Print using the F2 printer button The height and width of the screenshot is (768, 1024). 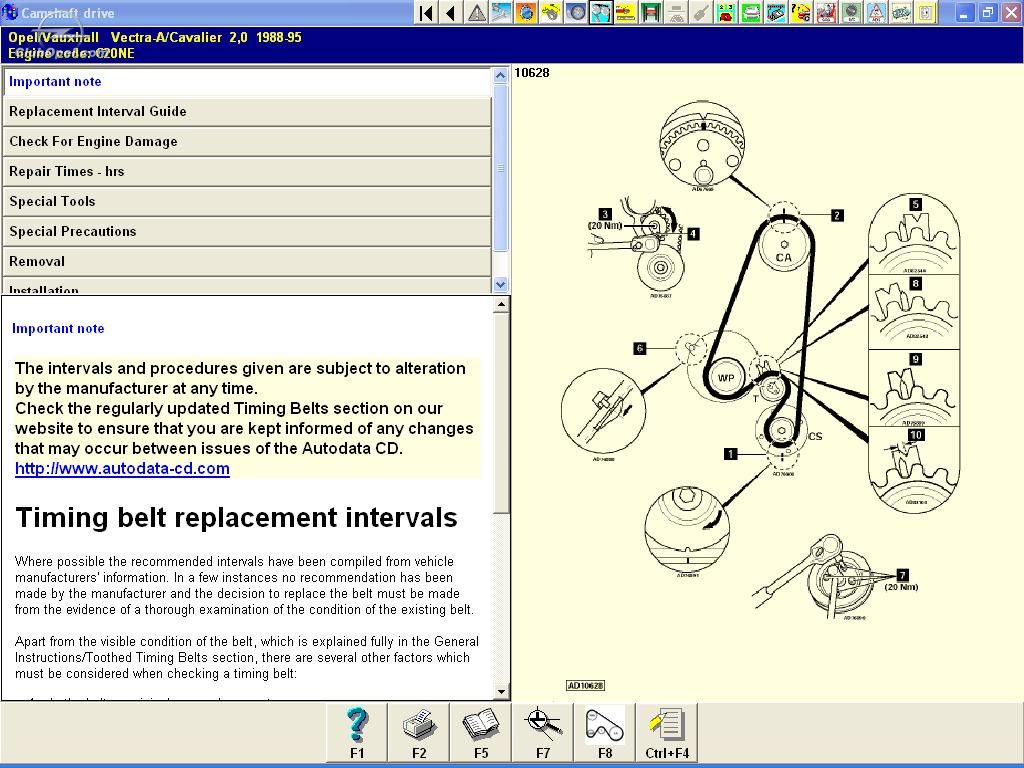(419, 733)
